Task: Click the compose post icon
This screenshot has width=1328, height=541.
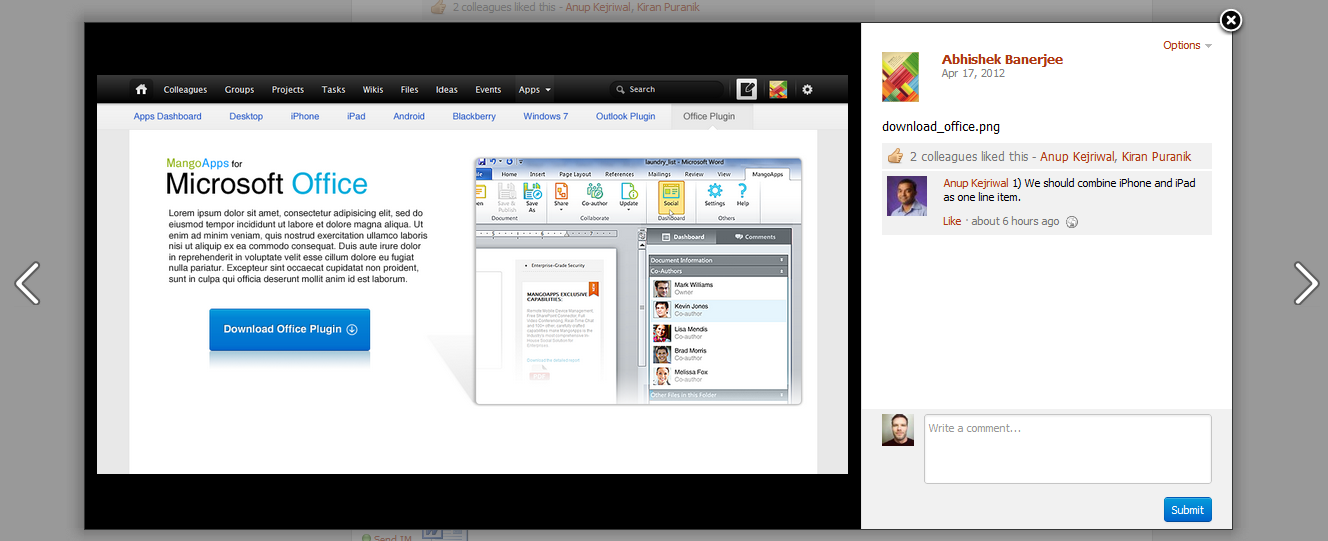Action: 746,90
